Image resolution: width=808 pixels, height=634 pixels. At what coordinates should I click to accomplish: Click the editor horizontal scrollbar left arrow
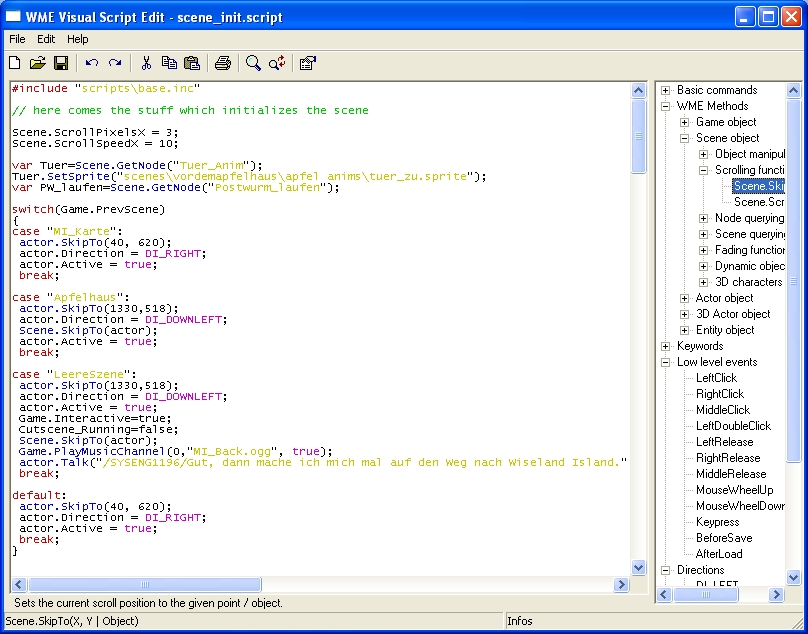pos(19,585)
